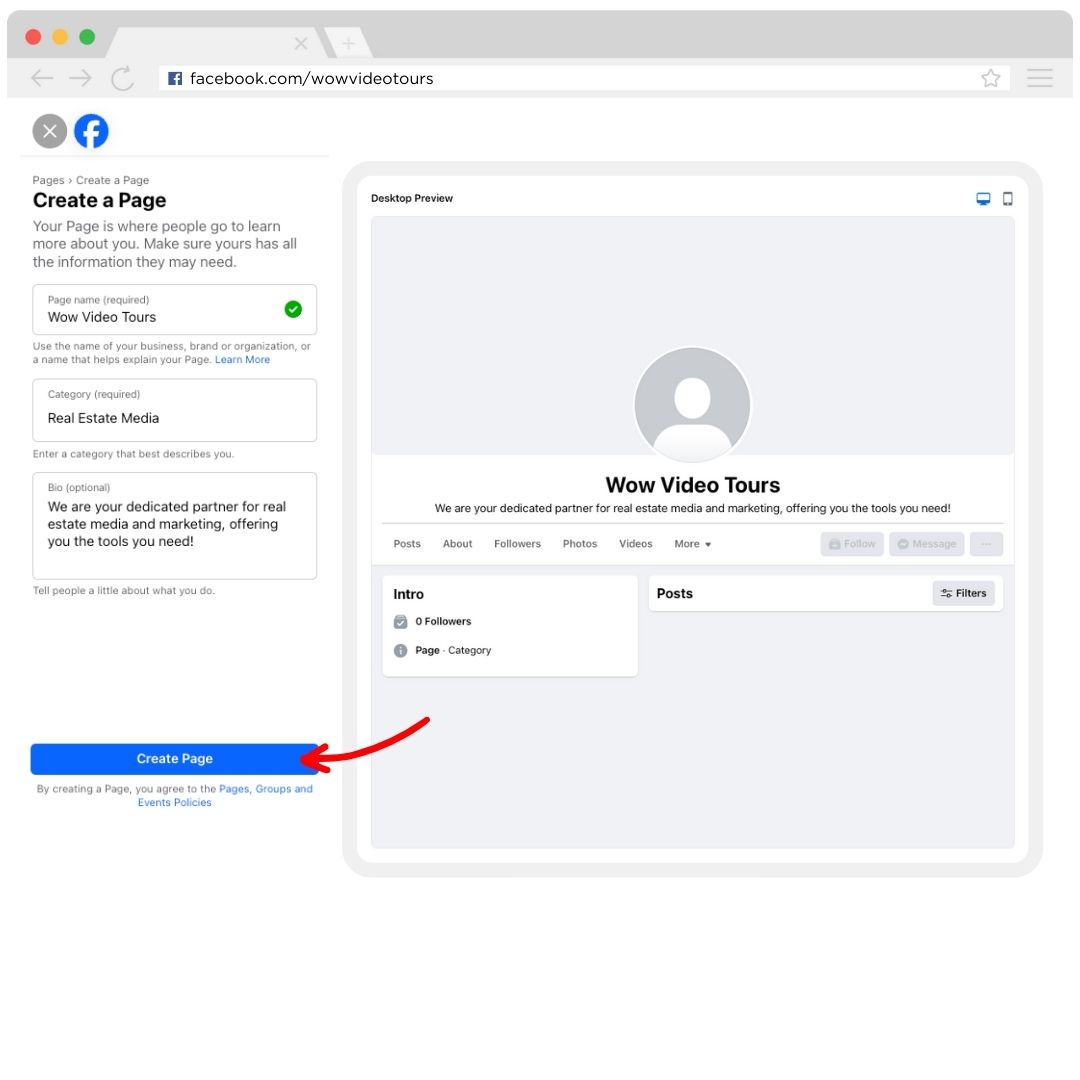1080x1080 pixels.
Task: Click the gray X close icon beside the Facebook logo
Action: pos(50,131)
